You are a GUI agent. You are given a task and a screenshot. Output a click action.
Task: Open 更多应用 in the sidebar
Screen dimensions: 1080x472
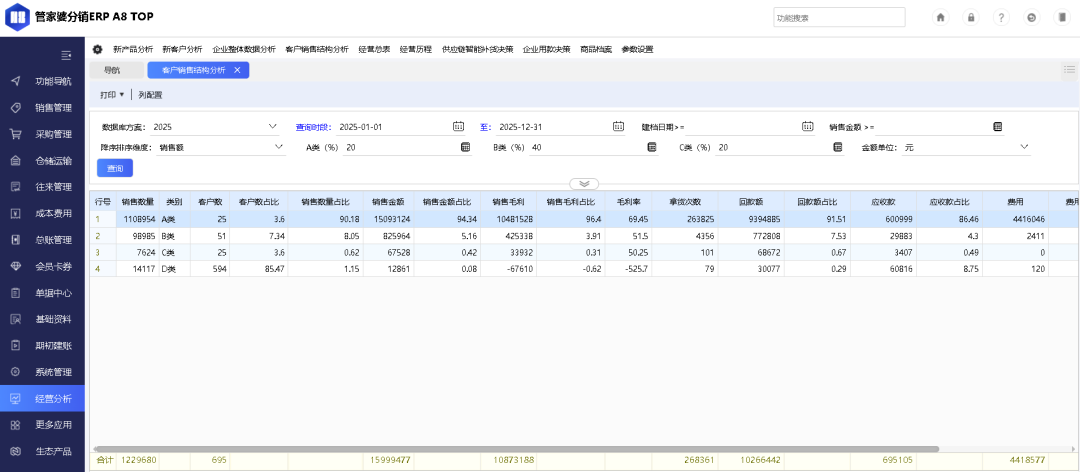(x=42, y=425)
